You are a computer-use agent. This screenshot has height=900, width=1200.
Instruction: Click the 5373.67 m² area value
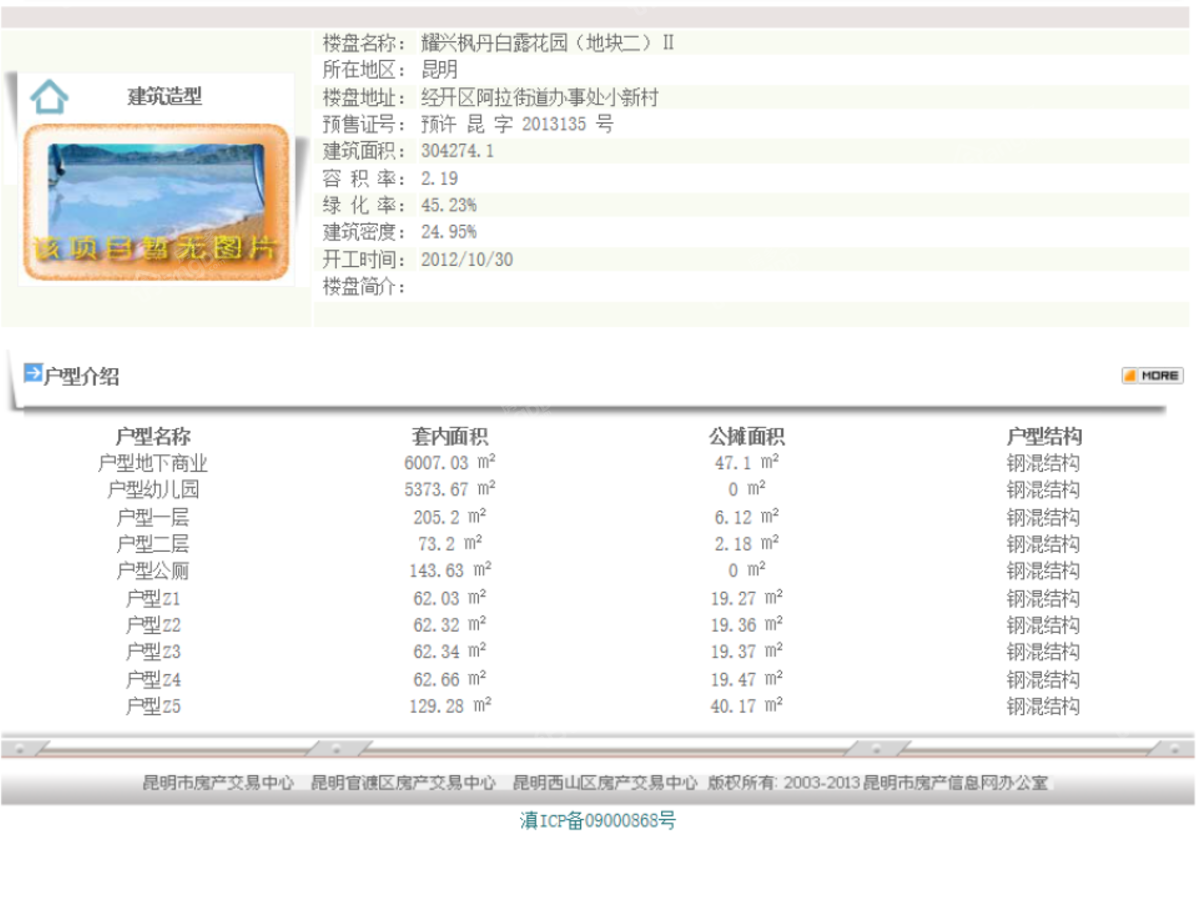pyautogui.click(x=450, y=490)
